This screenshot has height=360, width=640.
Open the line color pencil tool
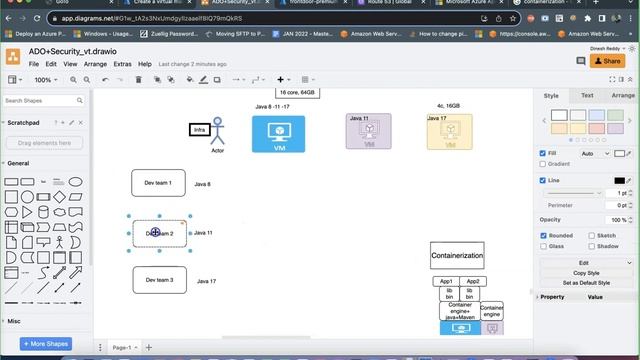pyautogui.click(x=203, y=80)
